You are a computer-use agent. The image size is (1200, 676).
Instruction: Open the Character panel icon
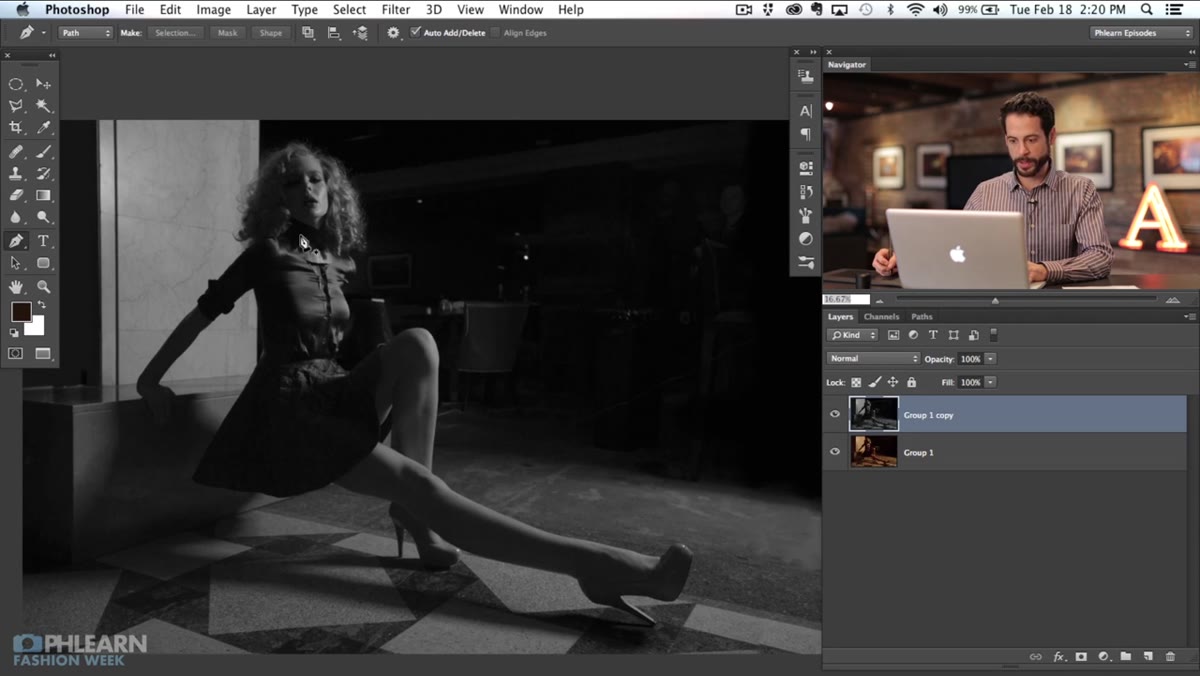tap(806, 111)
